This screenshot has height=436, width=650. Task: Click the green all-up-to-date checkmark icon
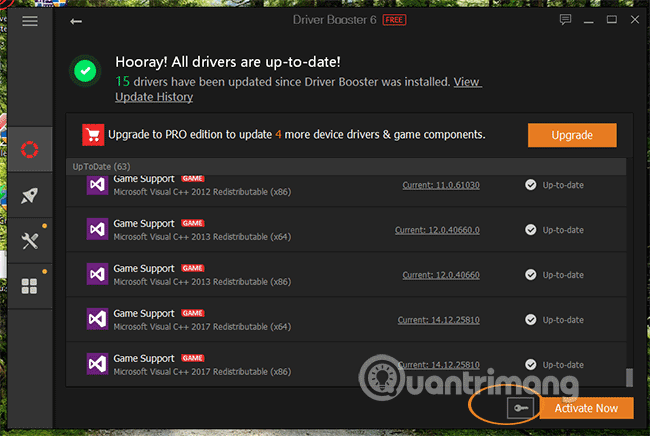click(84, 71)
